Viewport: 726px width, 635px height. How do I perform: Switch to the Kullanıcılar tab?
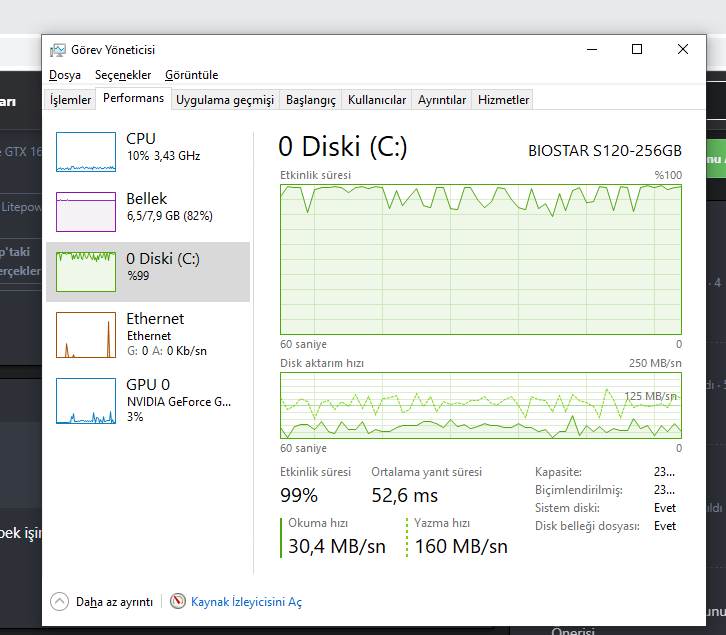[x=377, y=100]
